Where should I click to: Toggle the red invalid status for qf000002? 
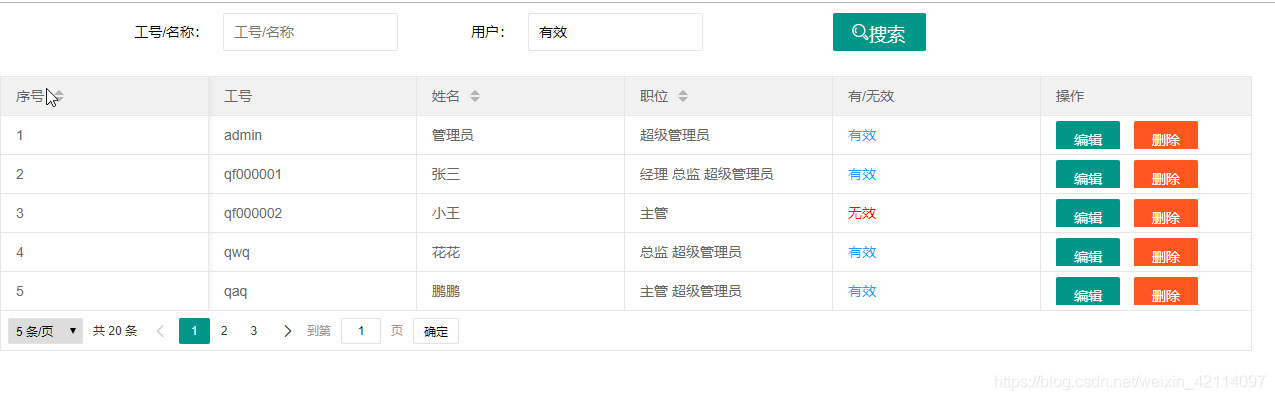(862, 213)
